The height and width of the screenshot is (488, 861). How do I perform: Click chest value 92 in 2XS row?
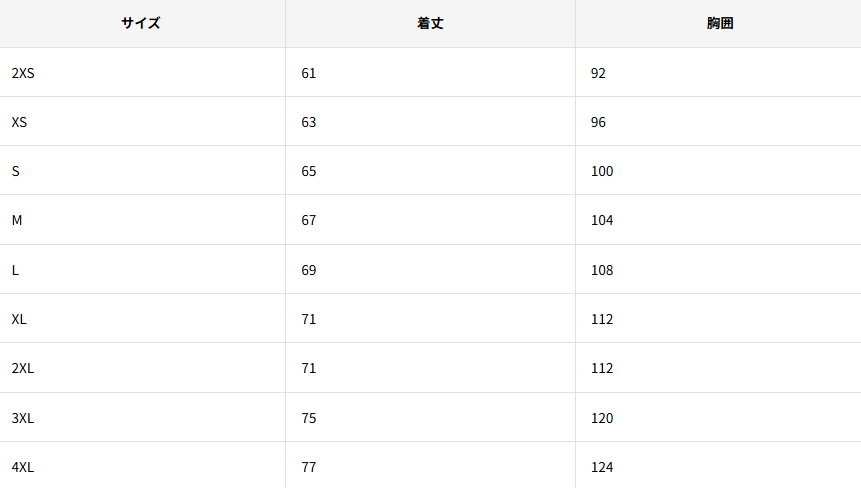click(x=598, y=73)
